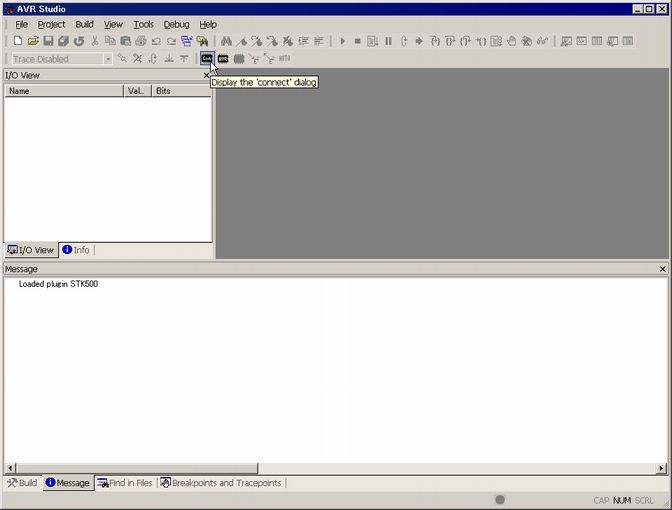Viewport: 672px width, 510px height.
Task: Open the File menu
Action: click(21, 24)
